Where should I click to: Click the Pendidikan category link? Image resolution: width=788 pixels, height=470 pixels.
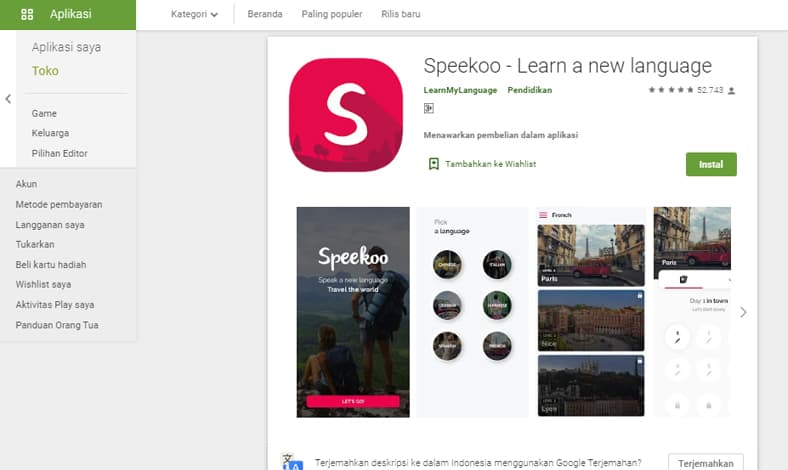tap(530, 90)
